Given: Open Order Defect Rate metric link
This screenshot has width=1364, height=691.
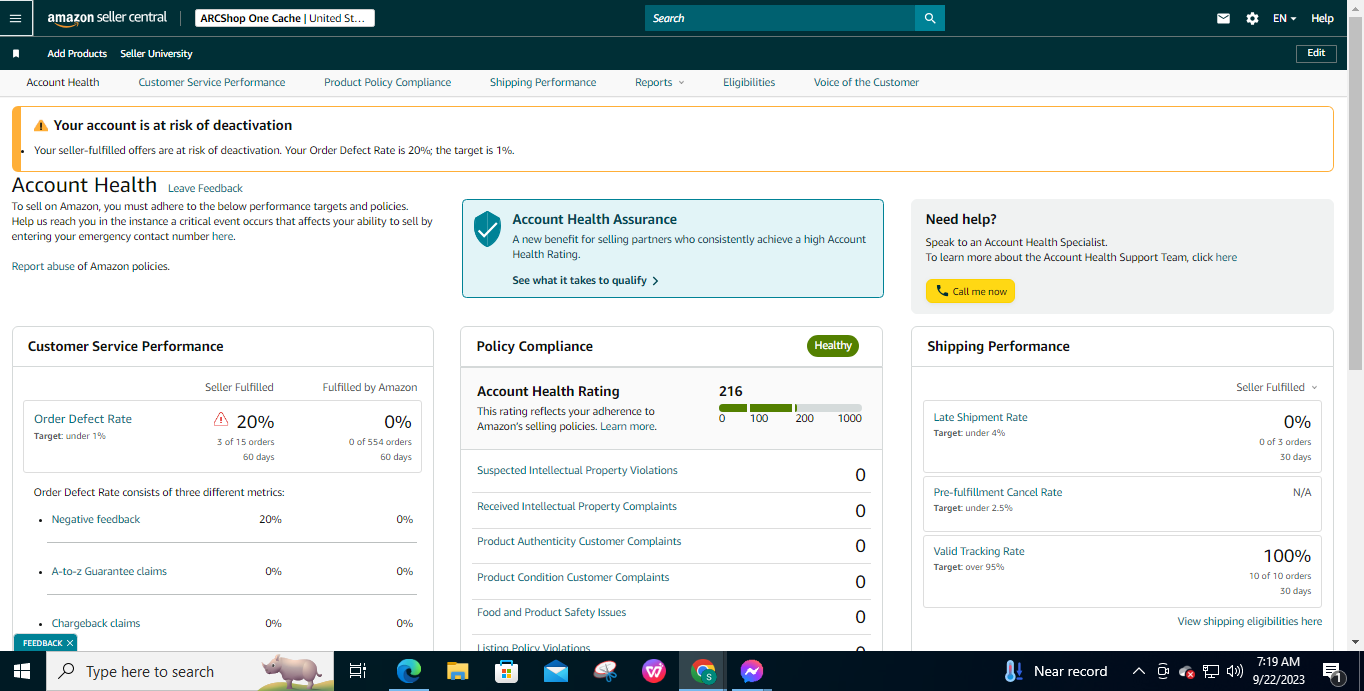Looking at the screenshot, I should point(83,419).
